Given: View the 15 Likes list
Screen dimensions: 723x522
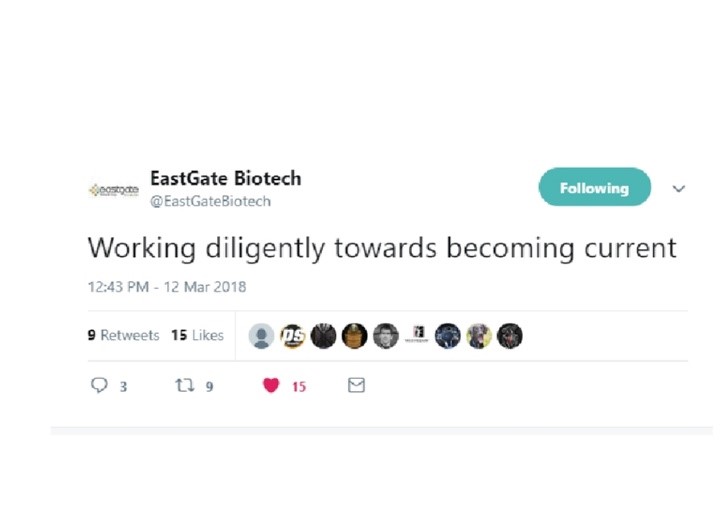Looking at the screenshot, I should (197, 335).
